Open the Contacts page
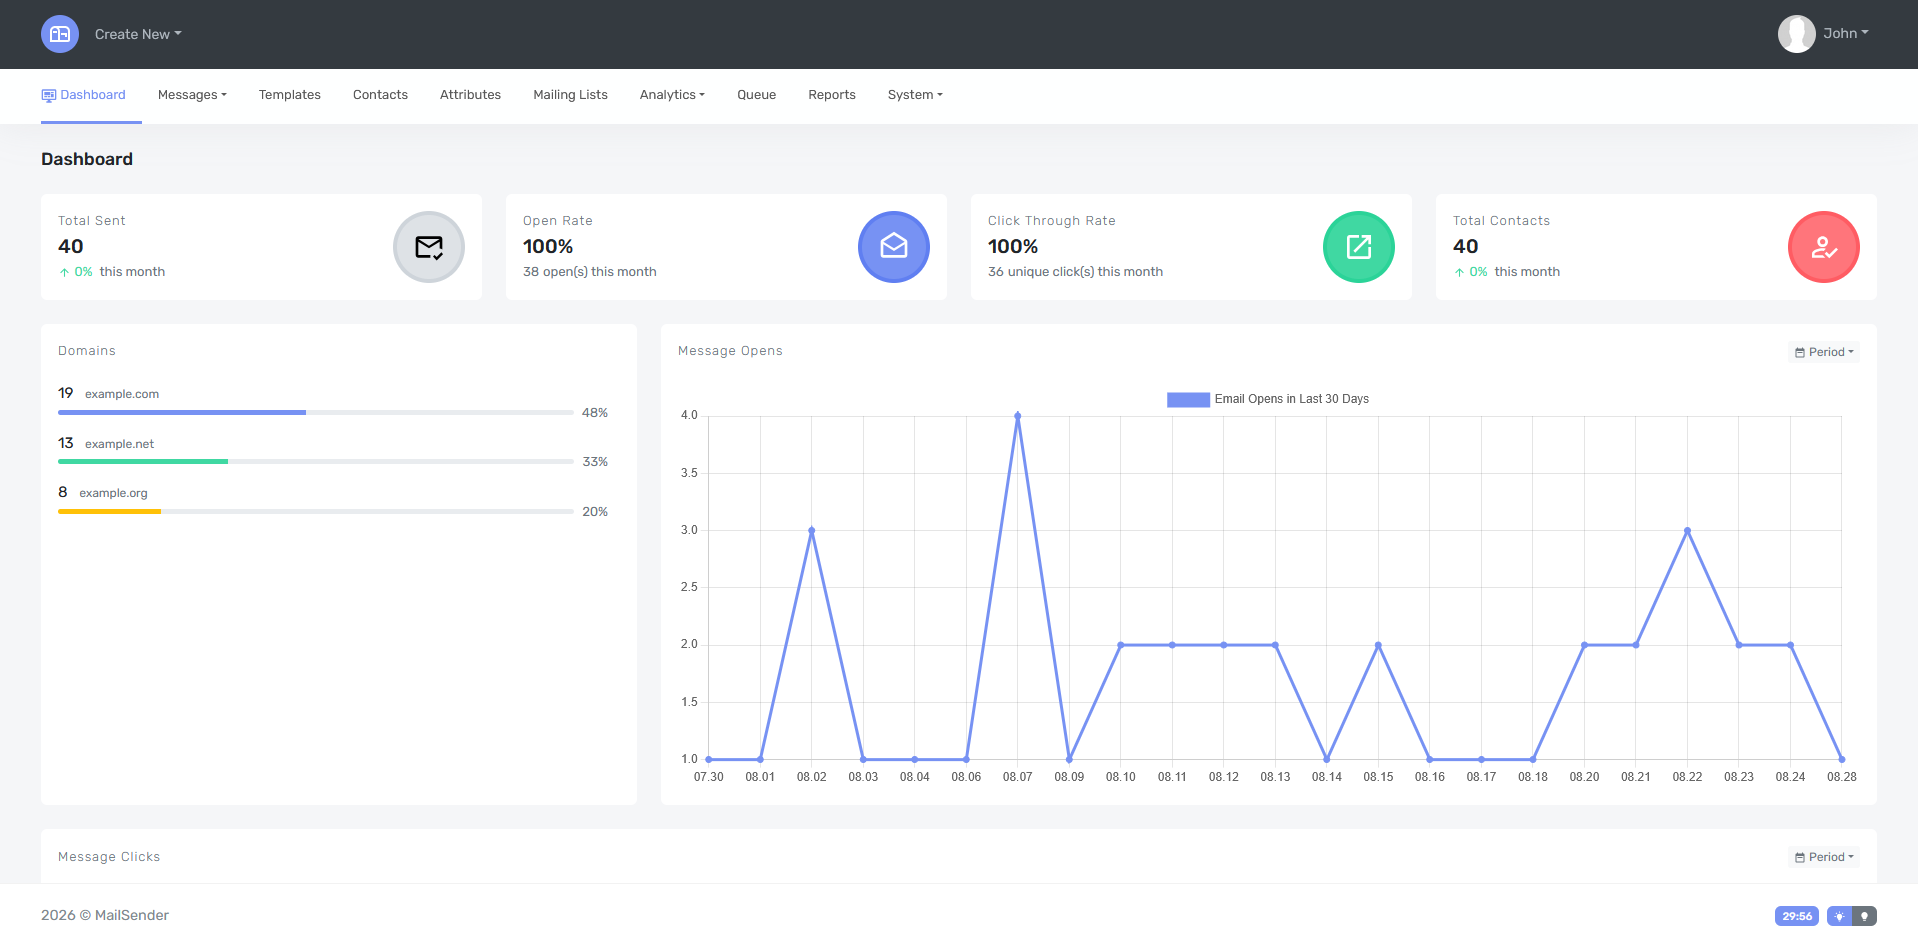Image resolution: width=1918 pixels, height=943 pixels. click(380, 95)
